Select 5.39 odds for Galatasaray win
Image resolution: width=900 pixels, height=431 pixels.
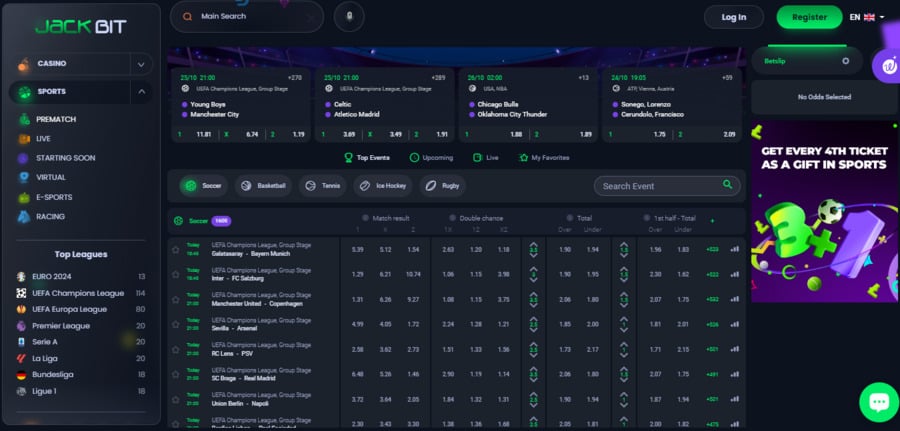pos(358,250)
